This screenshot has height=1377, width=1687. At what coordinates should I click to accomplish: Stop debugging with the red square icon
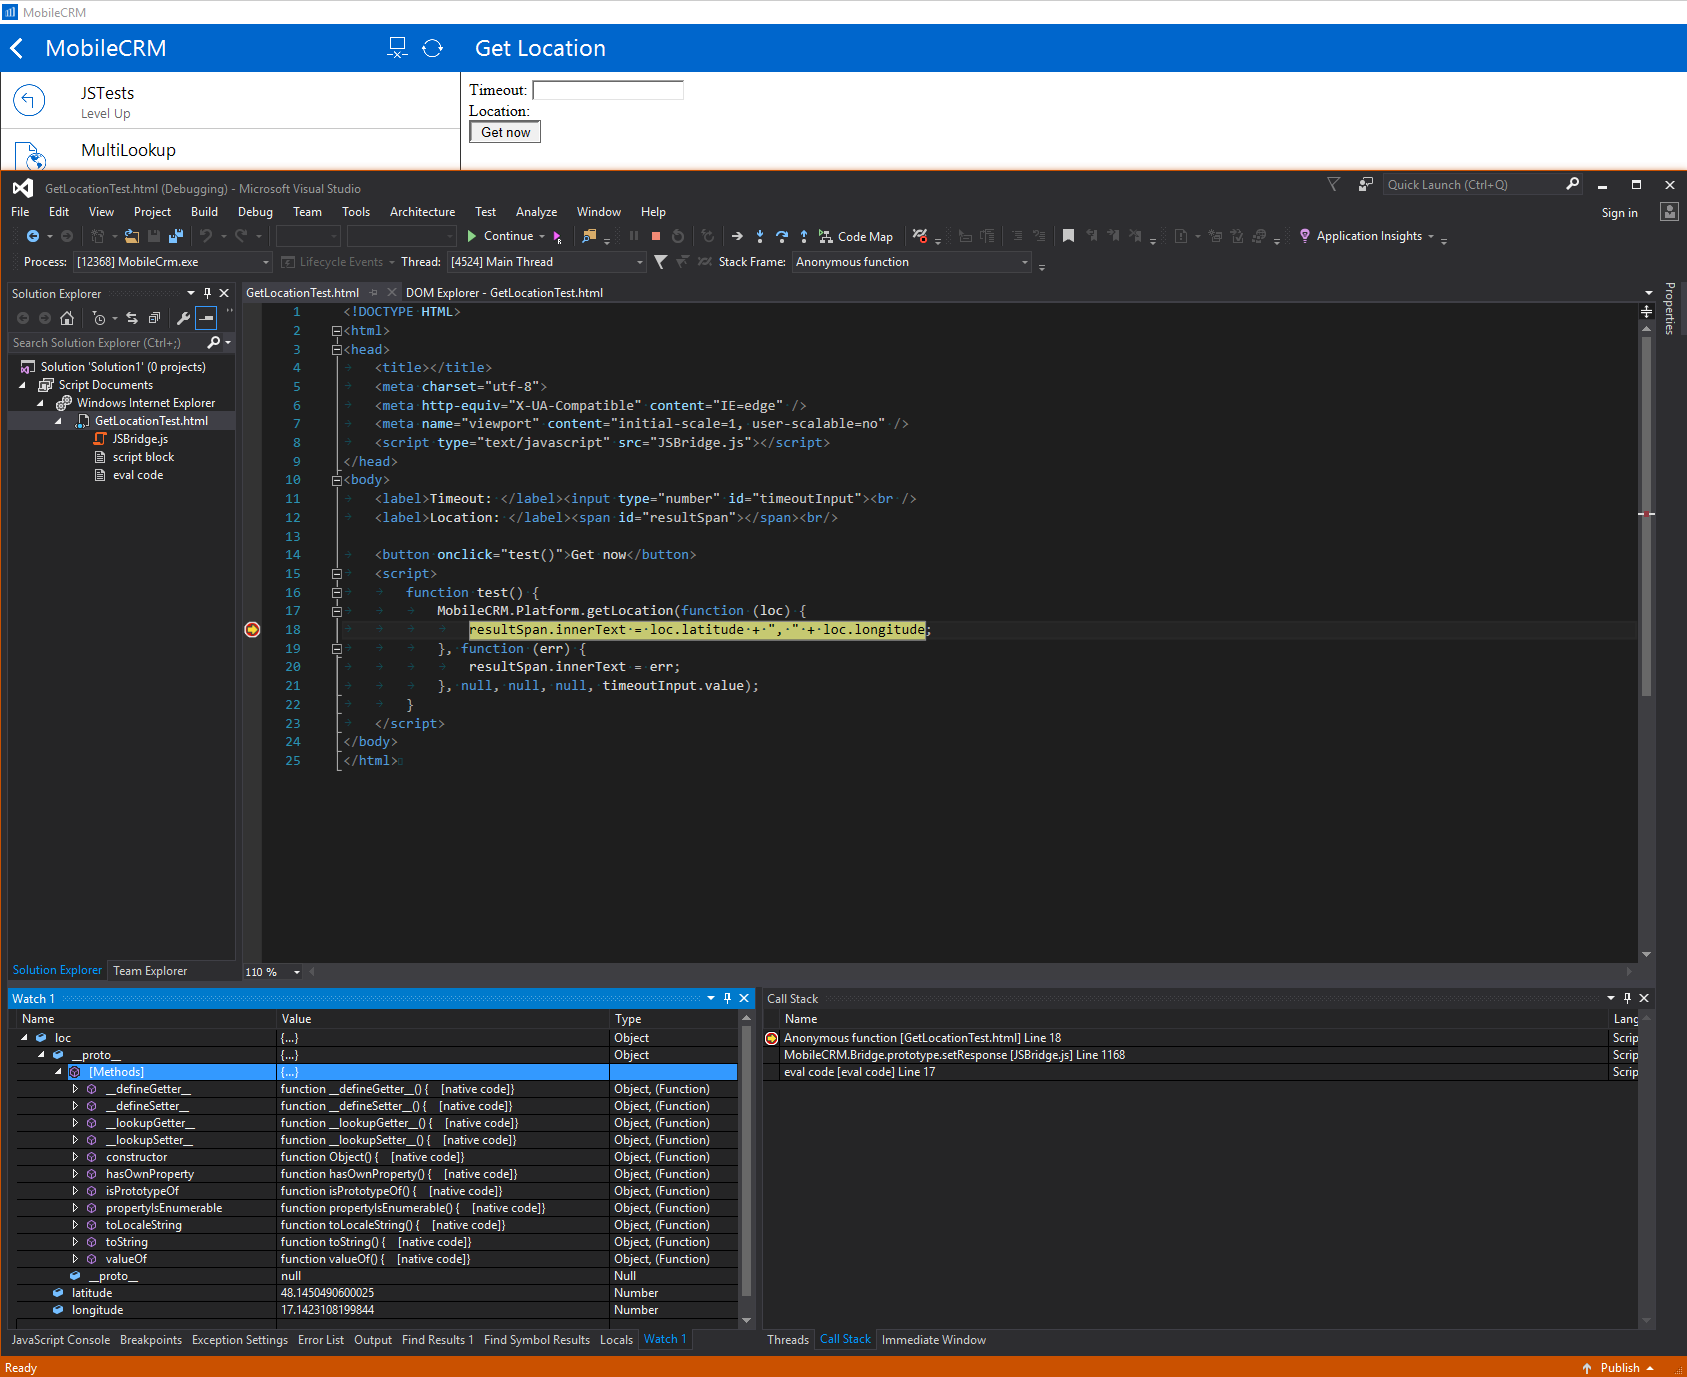pos(656,236)
